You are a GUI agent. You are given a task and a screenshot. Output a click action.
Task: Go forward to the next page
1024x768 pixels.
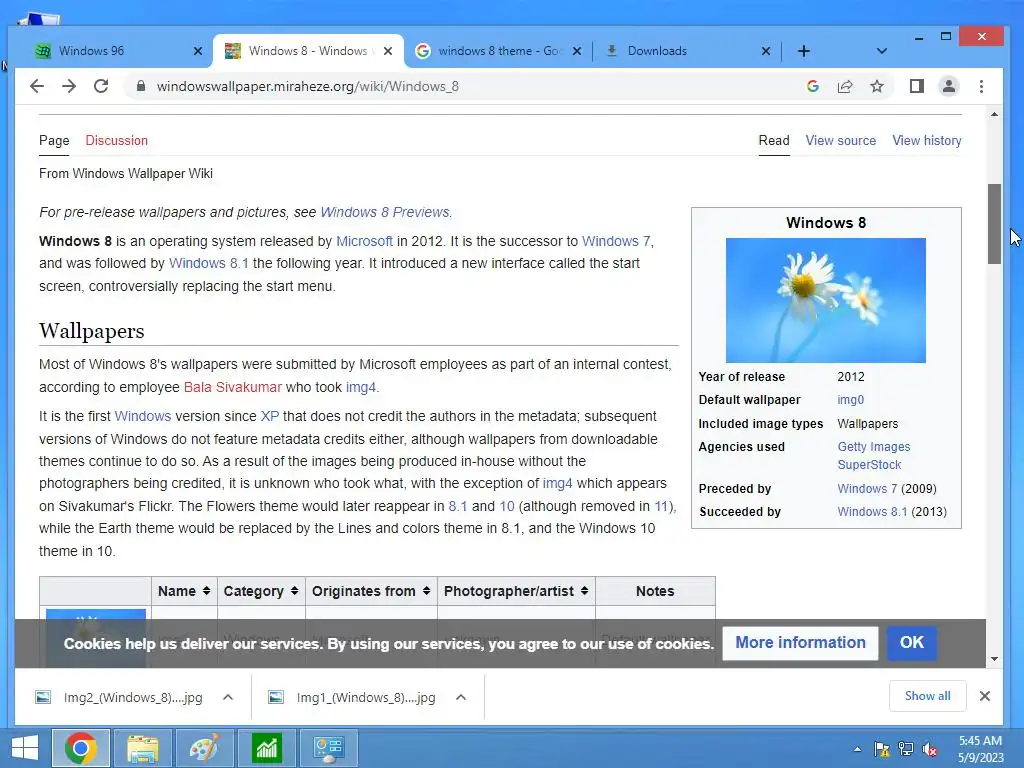69,86
